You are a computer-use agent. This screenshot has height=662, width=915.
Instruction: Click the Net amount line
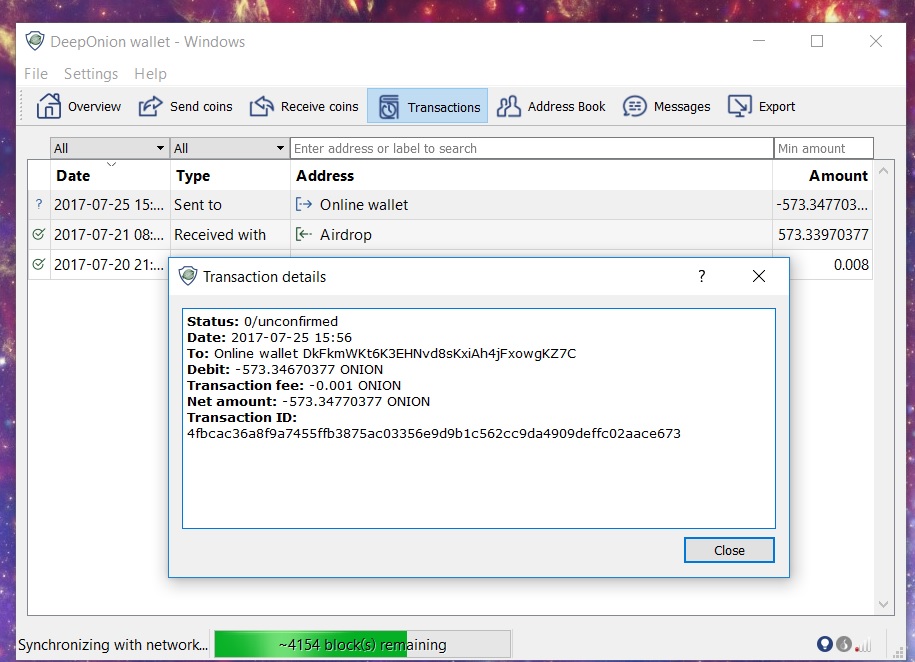point(308,402)
